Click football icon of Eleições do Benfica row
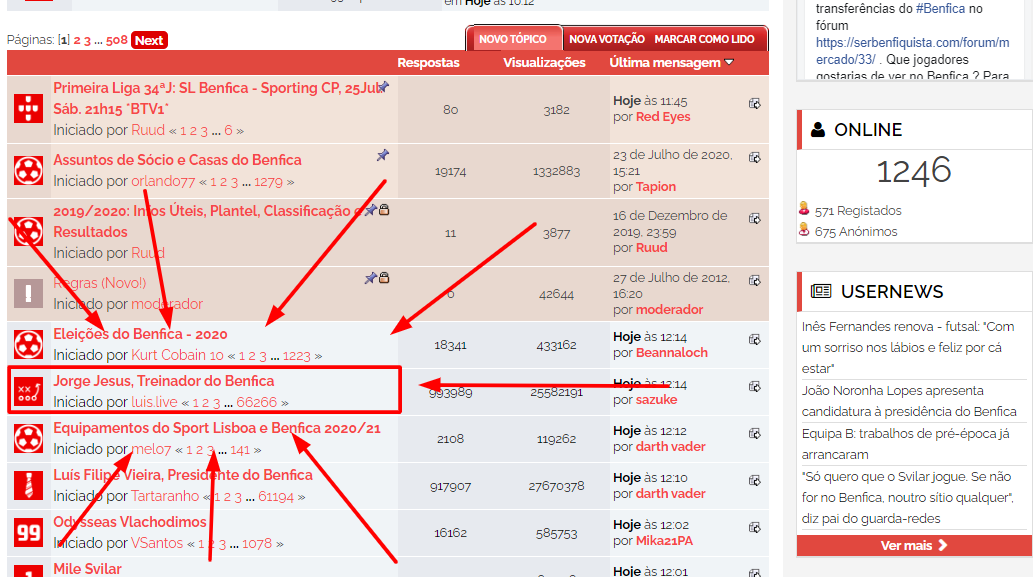 [x=28, y=344]
